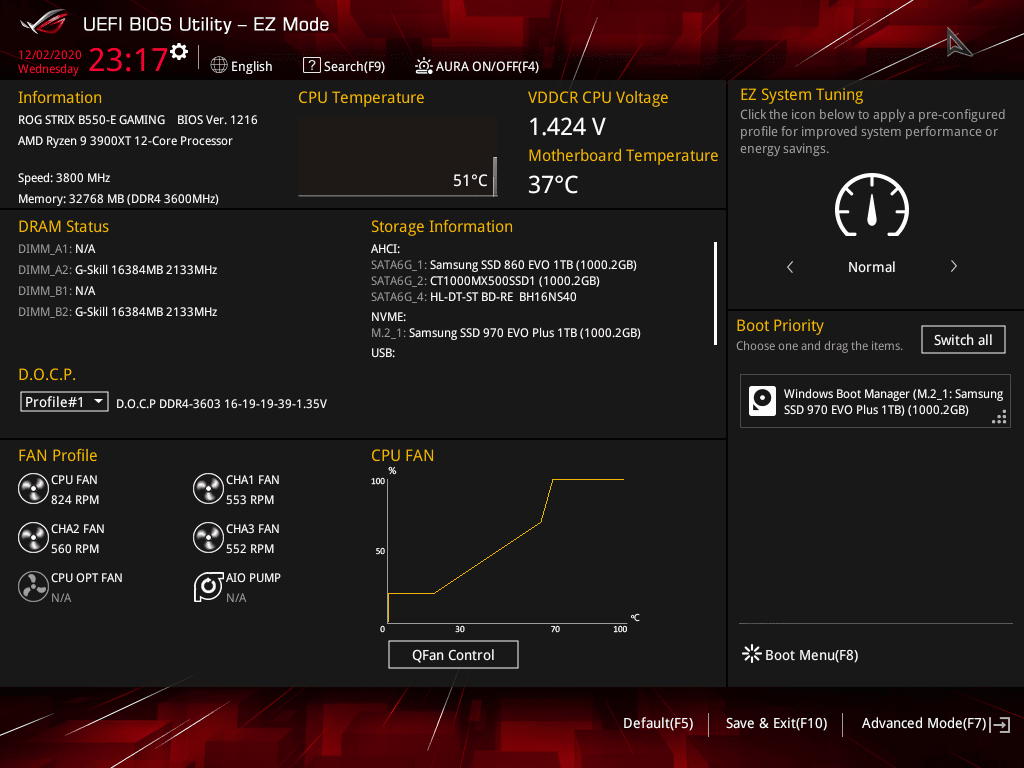Click the Switch all button
The width and height of the screenshot is (1024, 768).
[x=963, y=340]
